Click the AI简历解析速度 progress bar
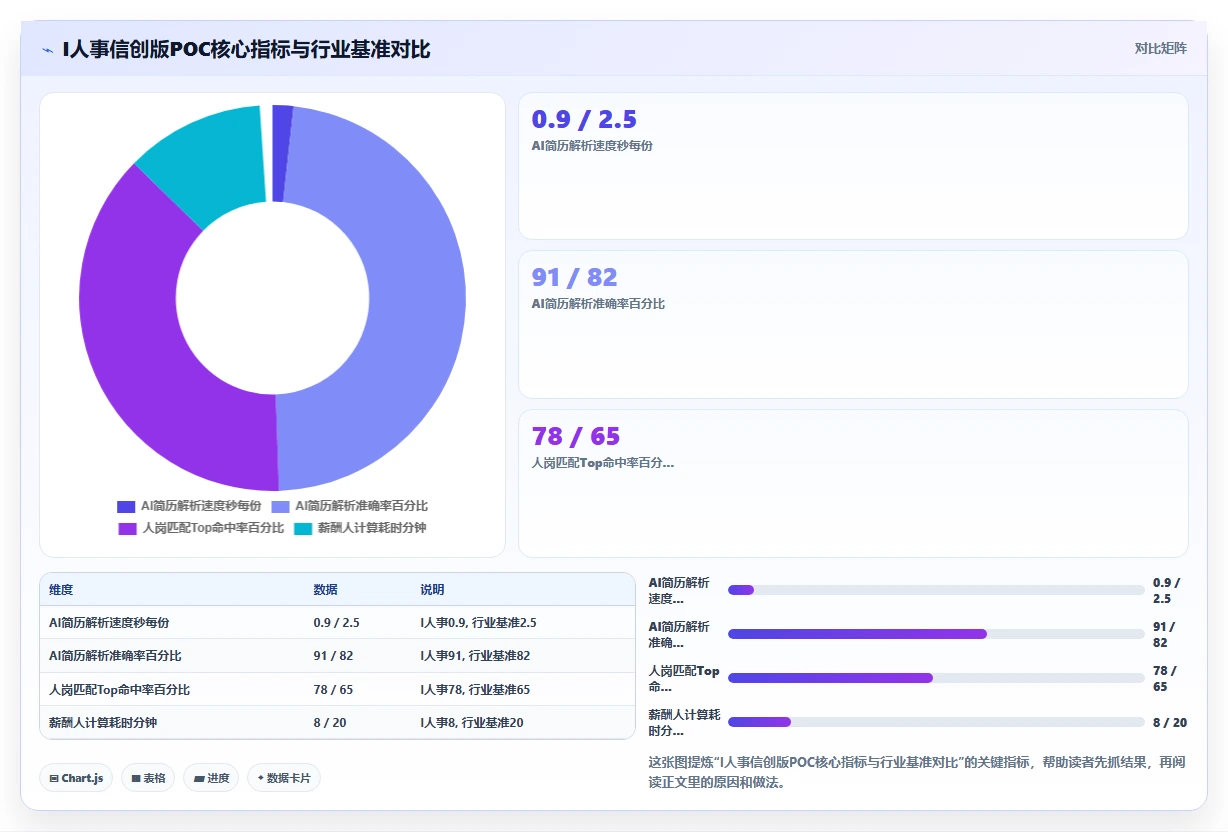 pos(936,590)
